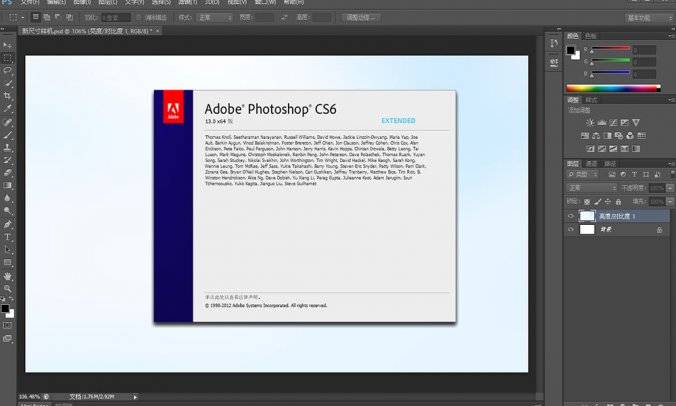Toggle lock transparent pixels

587,202
